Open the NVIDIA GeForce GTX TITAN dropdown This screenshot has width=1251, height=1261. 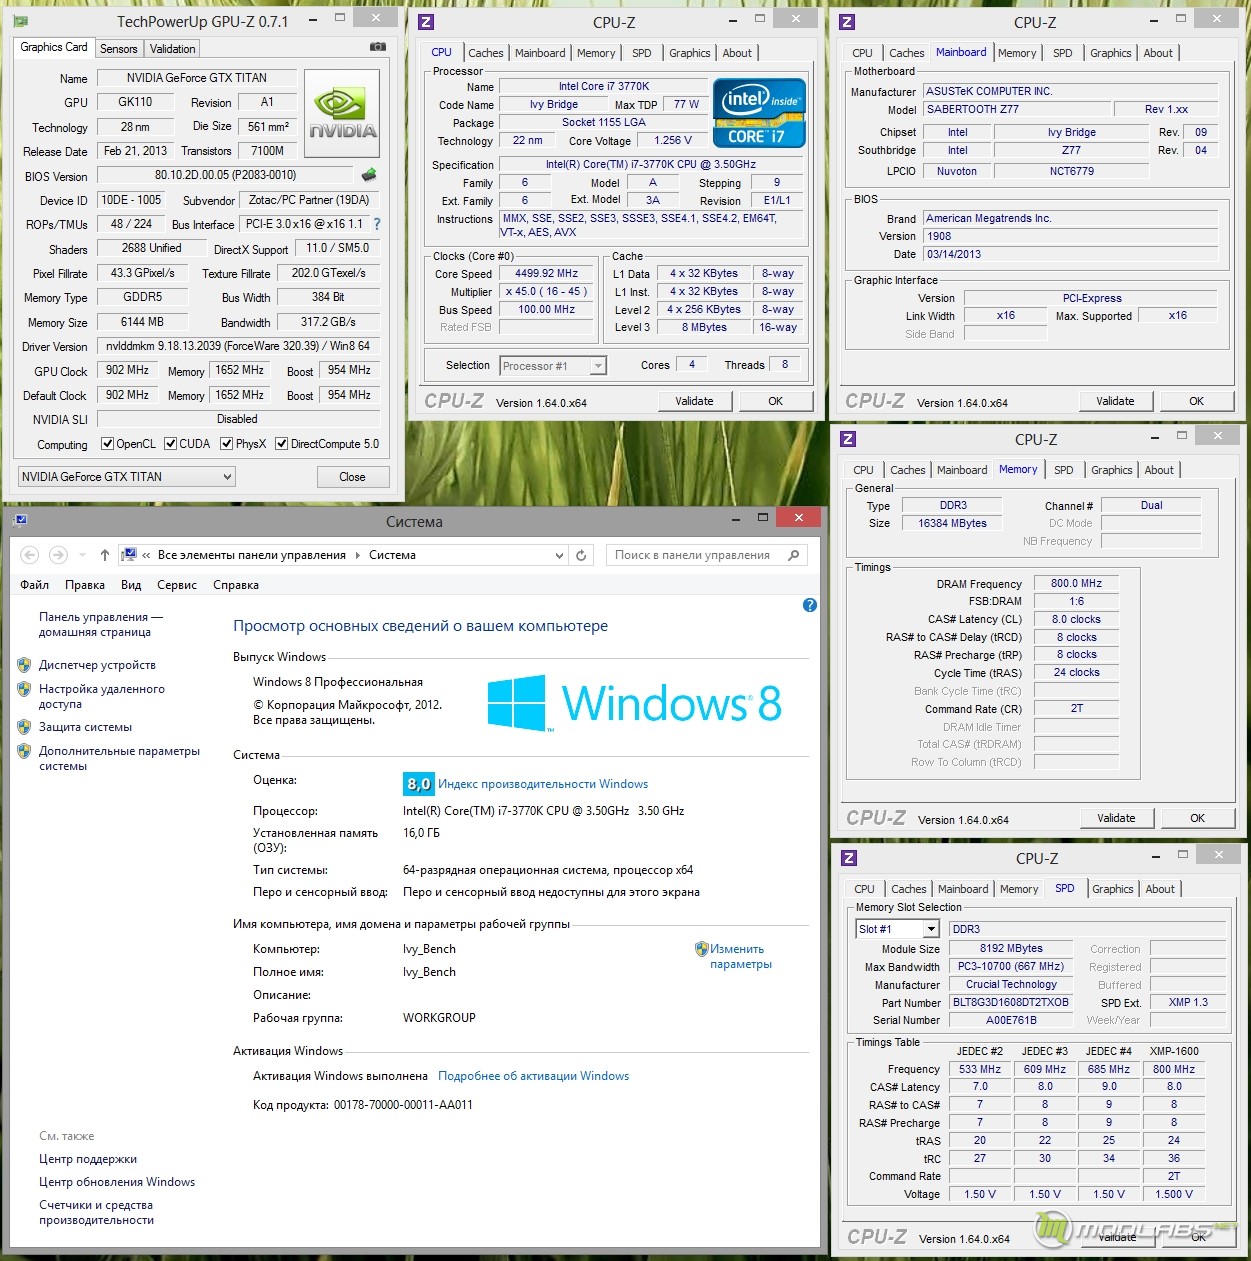pyautogui.click(x=227, y=477)
